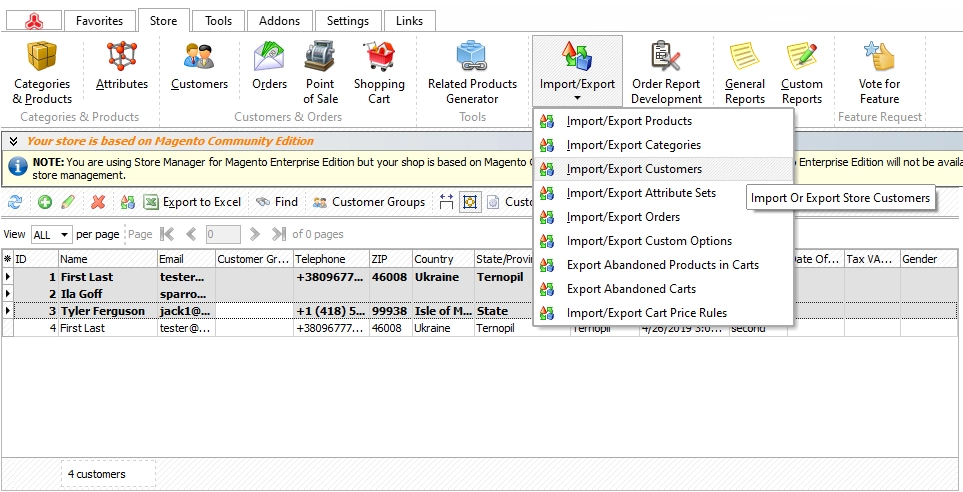The image size is (963, 492).
Task: Sort by the Name column header
Action: [107, 259]
